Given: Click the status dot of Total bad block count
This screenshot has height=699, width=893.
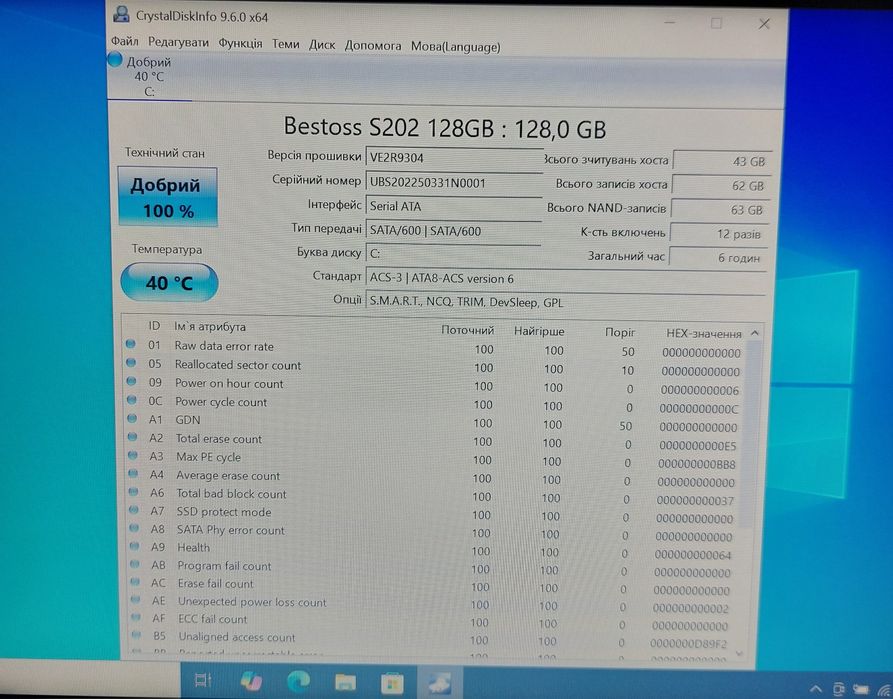Looking at the screenshot, I should coord(134,492).
